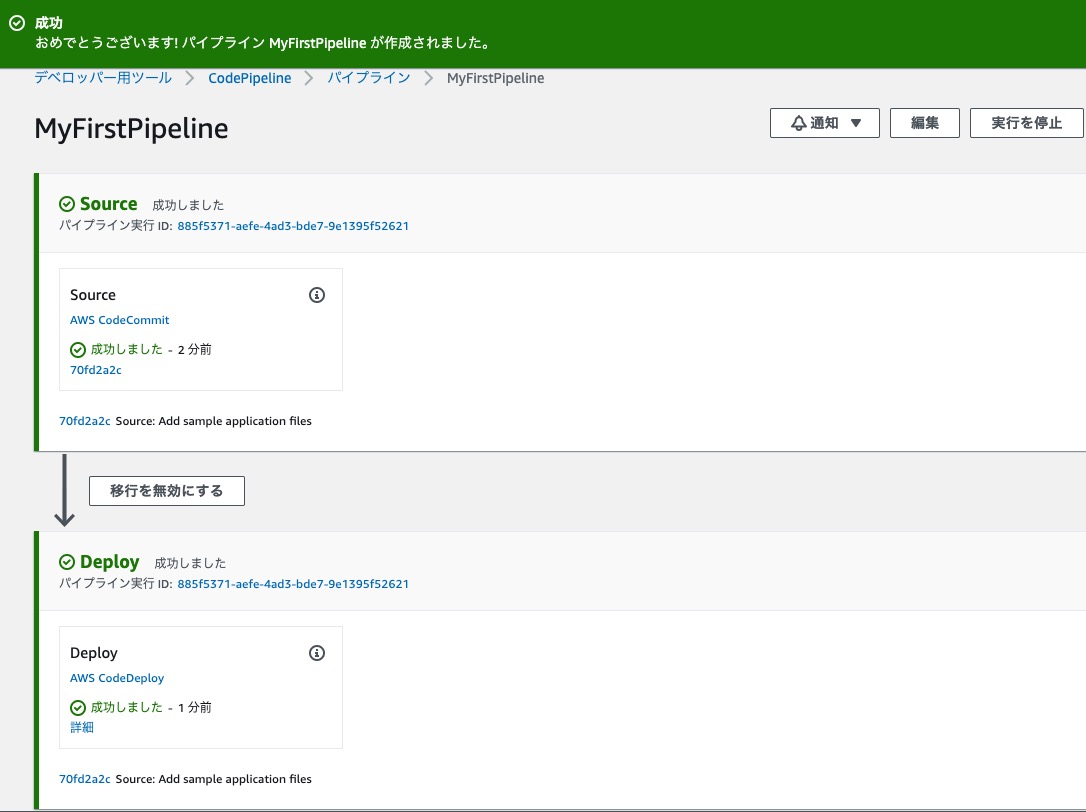Click the green success icon inside the Deploy card
The height and width of the screenshot is (812, 1086).
[78, 707]
